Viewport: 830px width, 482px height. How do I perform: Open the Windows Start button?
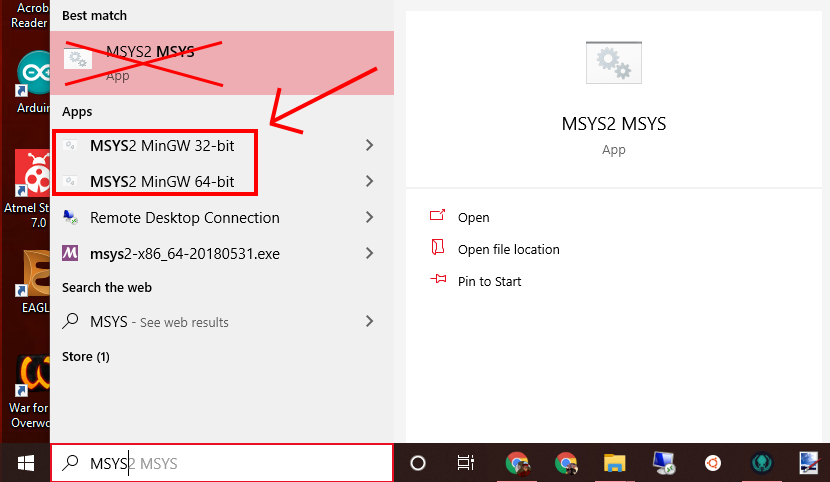[x=25, y=463]
